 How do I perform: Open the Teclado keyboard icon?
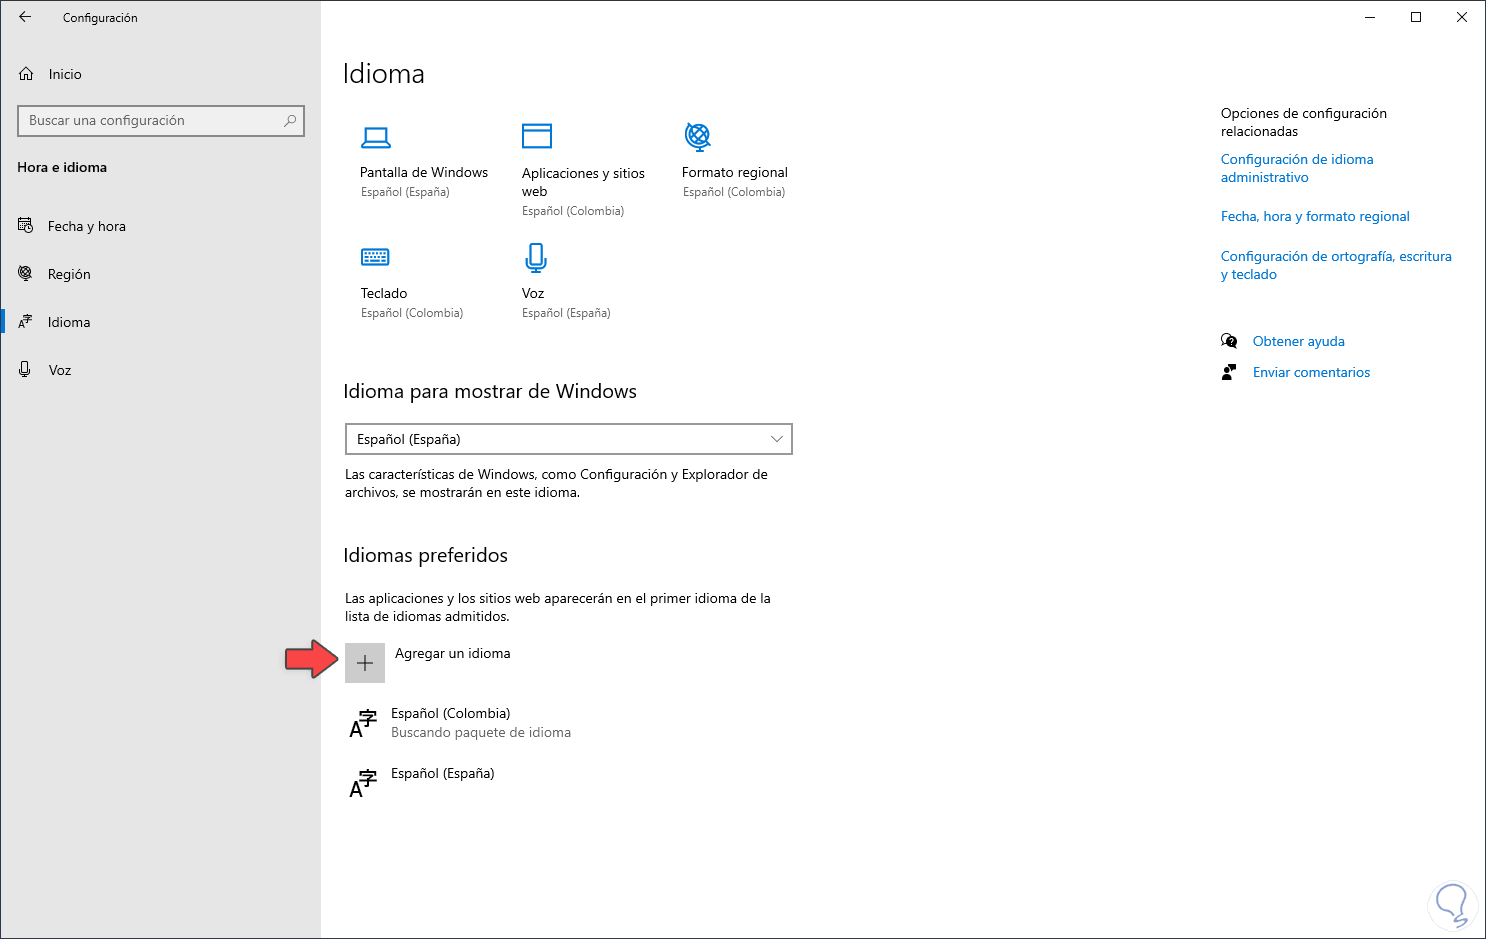pos(375,257)
